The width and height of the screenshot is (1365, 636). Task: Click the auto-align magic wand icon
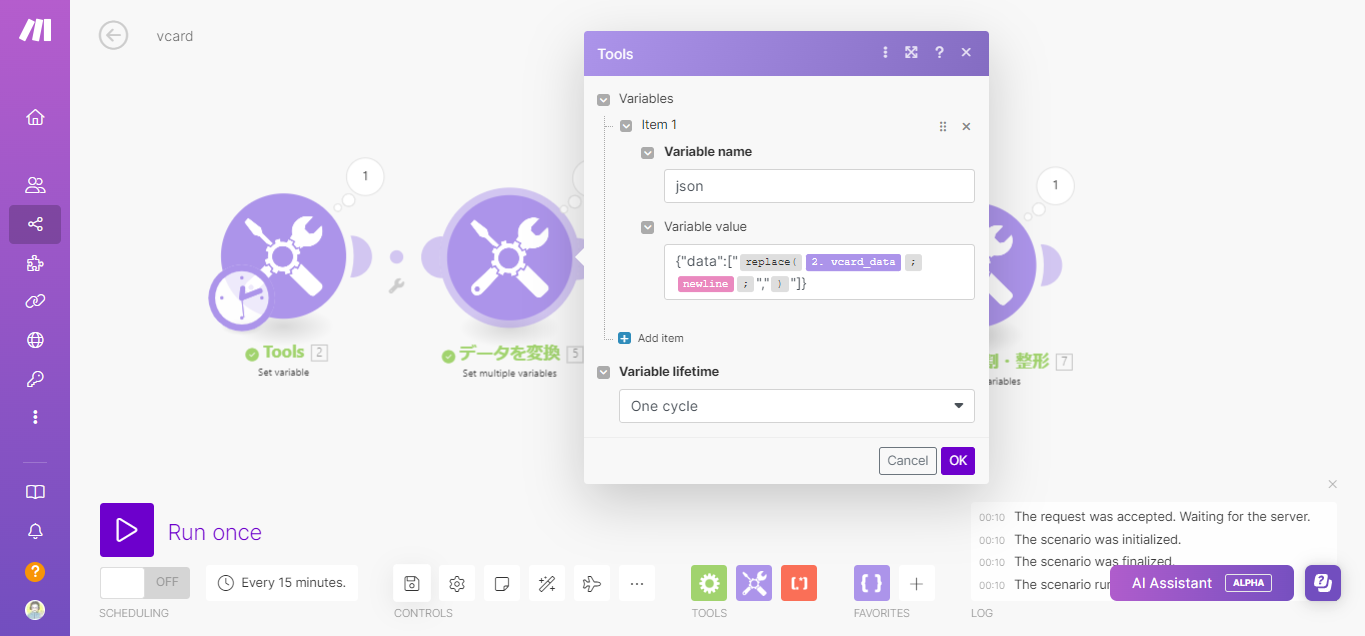[547, 583]
